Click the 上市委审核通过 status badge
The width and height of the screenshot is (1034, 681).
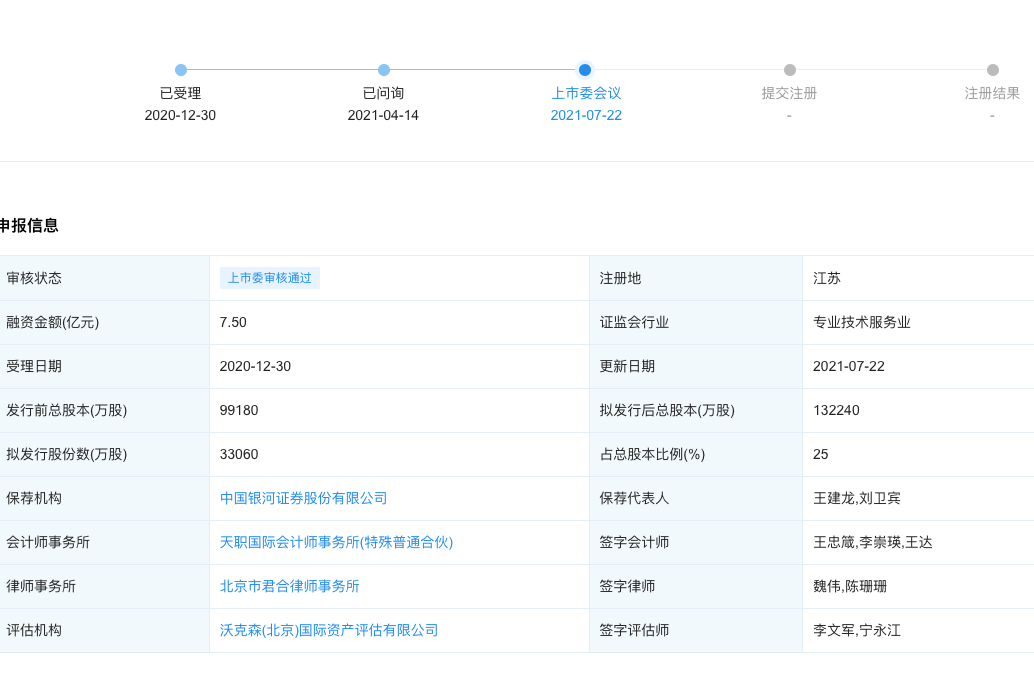point(270,278)
